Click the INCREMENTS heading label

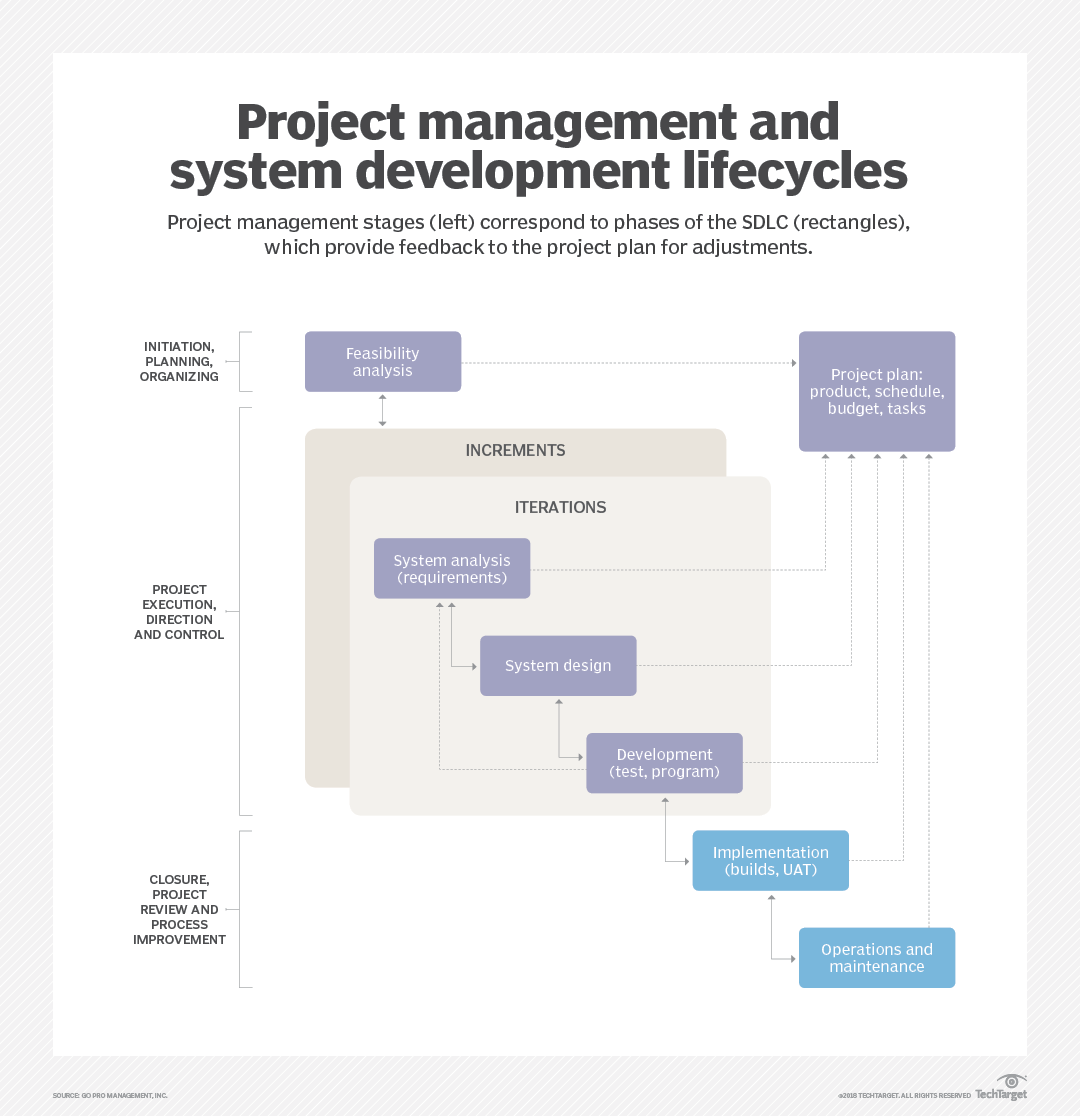click(515, 451)
